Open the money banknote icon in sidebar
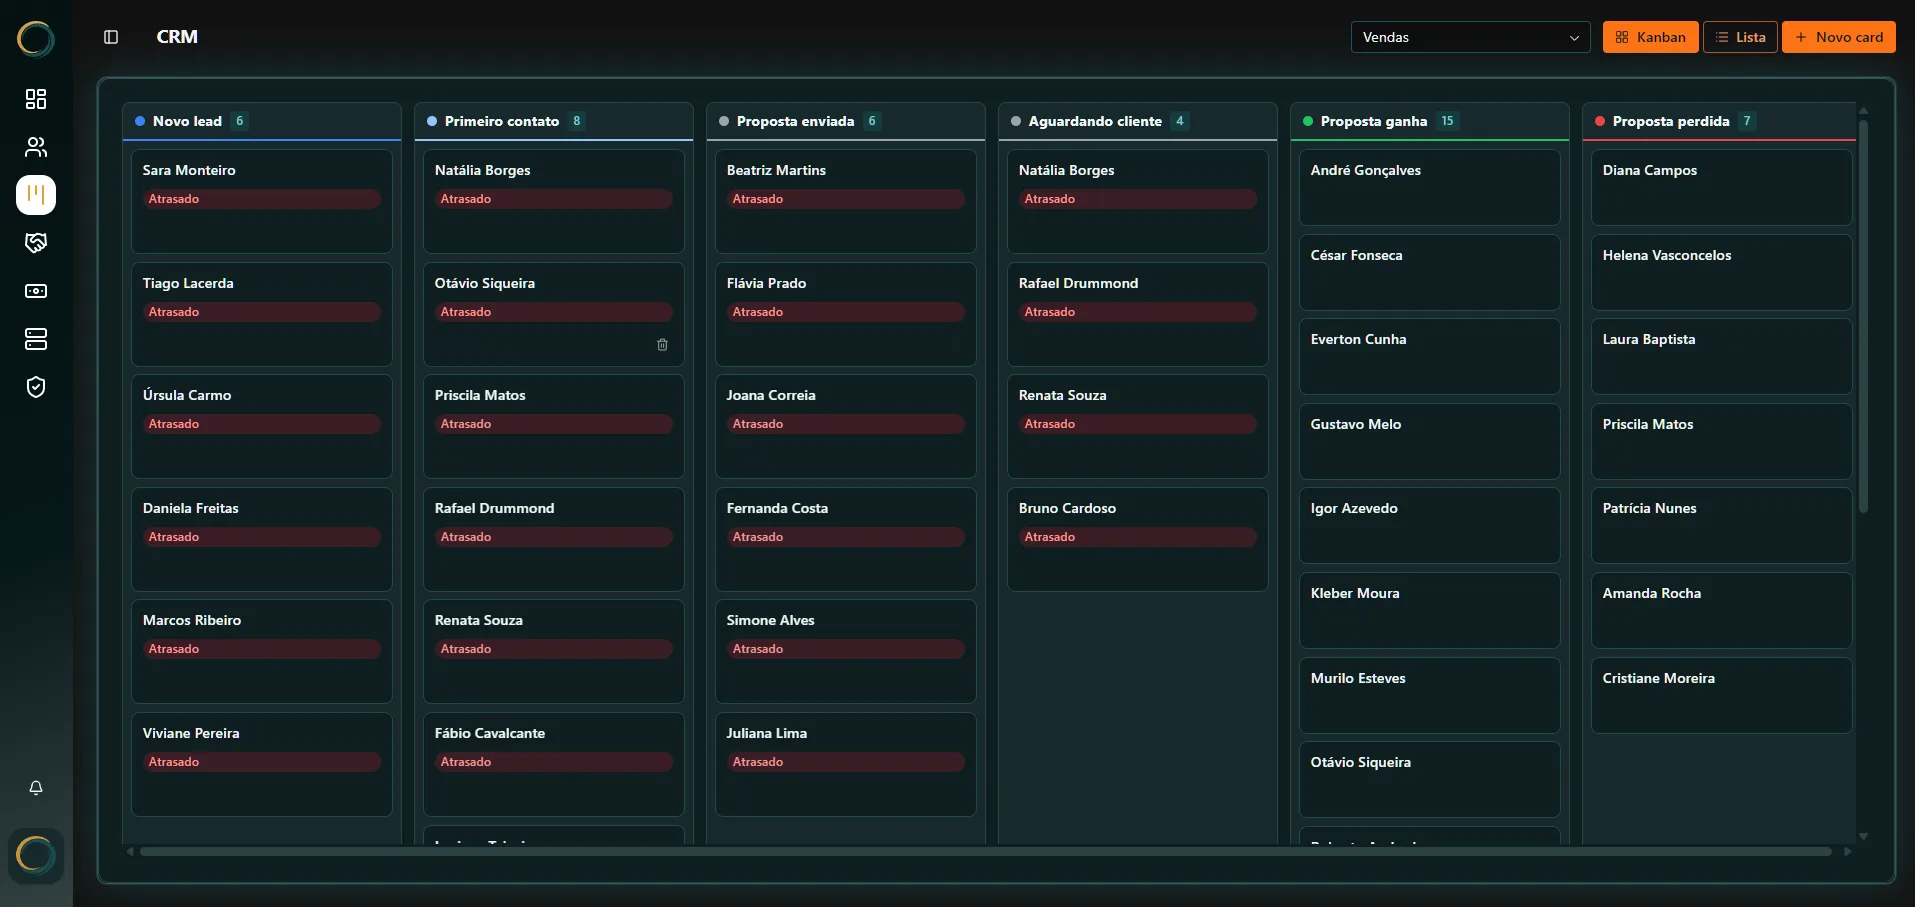This screenshot has height=907, width=1915. tap(36, 291)
